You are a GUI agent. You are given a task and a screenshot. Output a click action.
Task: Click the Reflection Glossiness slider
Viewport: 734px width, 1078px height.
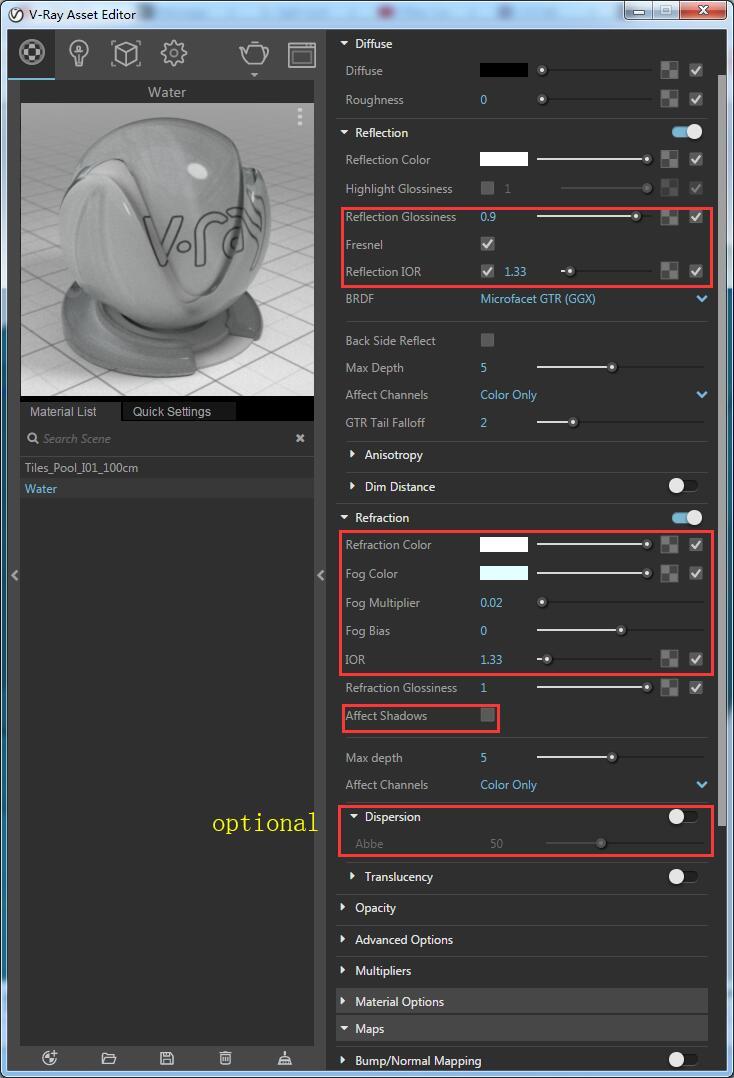pyautogui.click(x=594, y=217)
